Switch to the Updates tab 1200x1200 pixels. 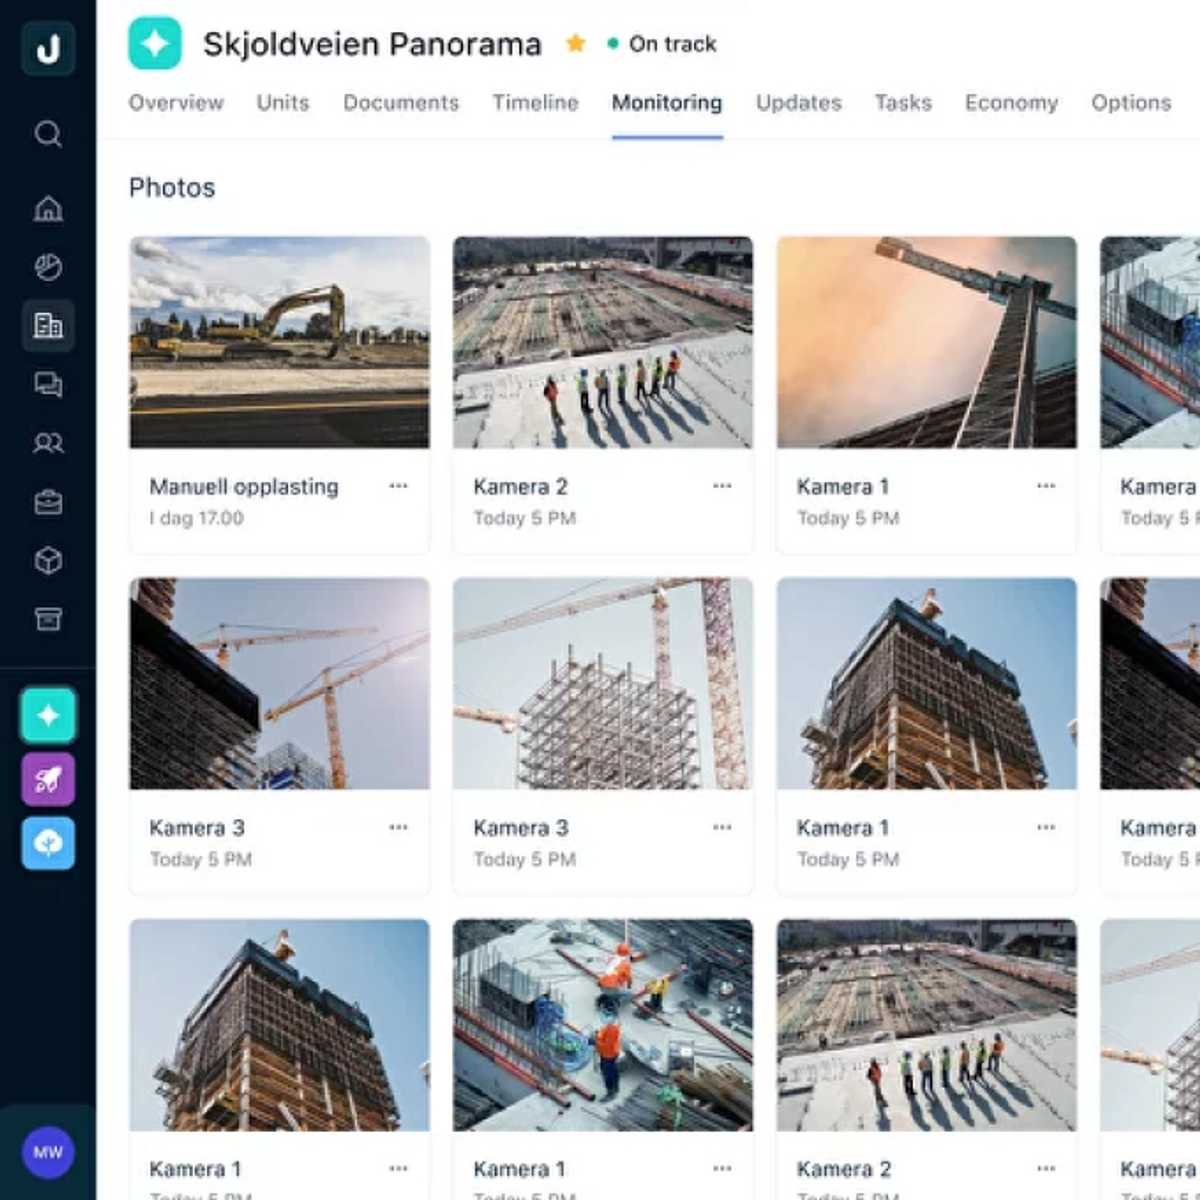tap(799, 102)
